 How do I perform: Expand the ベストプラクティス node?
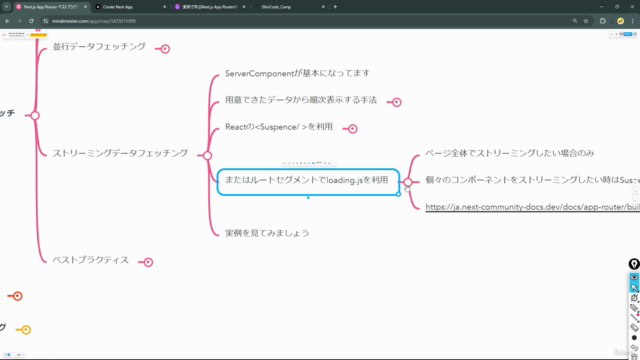pos(148,262)
